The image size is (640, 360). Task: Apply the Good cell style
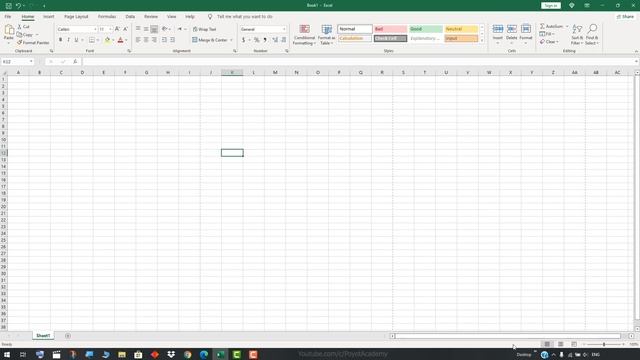426,29
